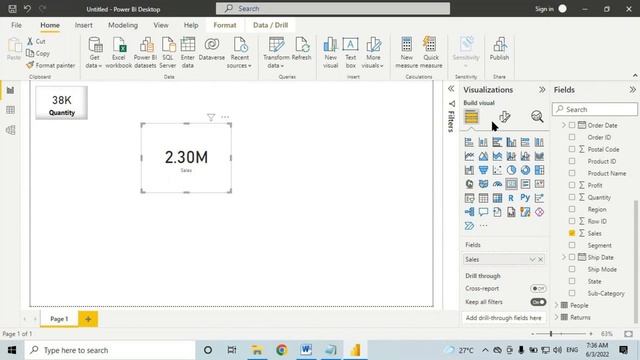Image resolution: width=640 pixels, height=360 pixels.
Task: Select the Gauge visual
Action: [x=497, y=184]
